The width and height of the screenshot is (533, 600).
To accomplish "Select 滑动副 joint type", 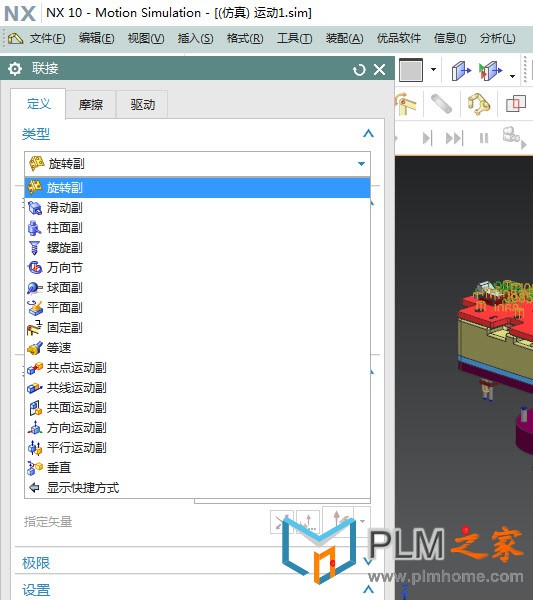I will click(197, 208).
